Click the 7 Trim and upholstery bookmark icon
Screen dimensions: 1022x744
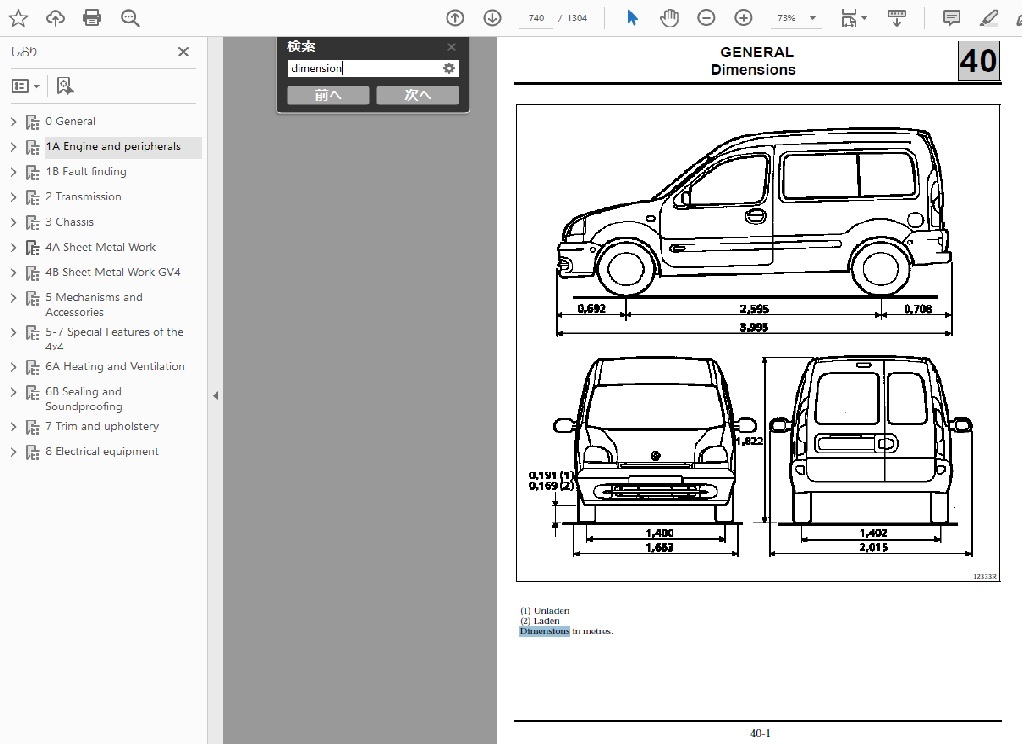click(33, 427)
